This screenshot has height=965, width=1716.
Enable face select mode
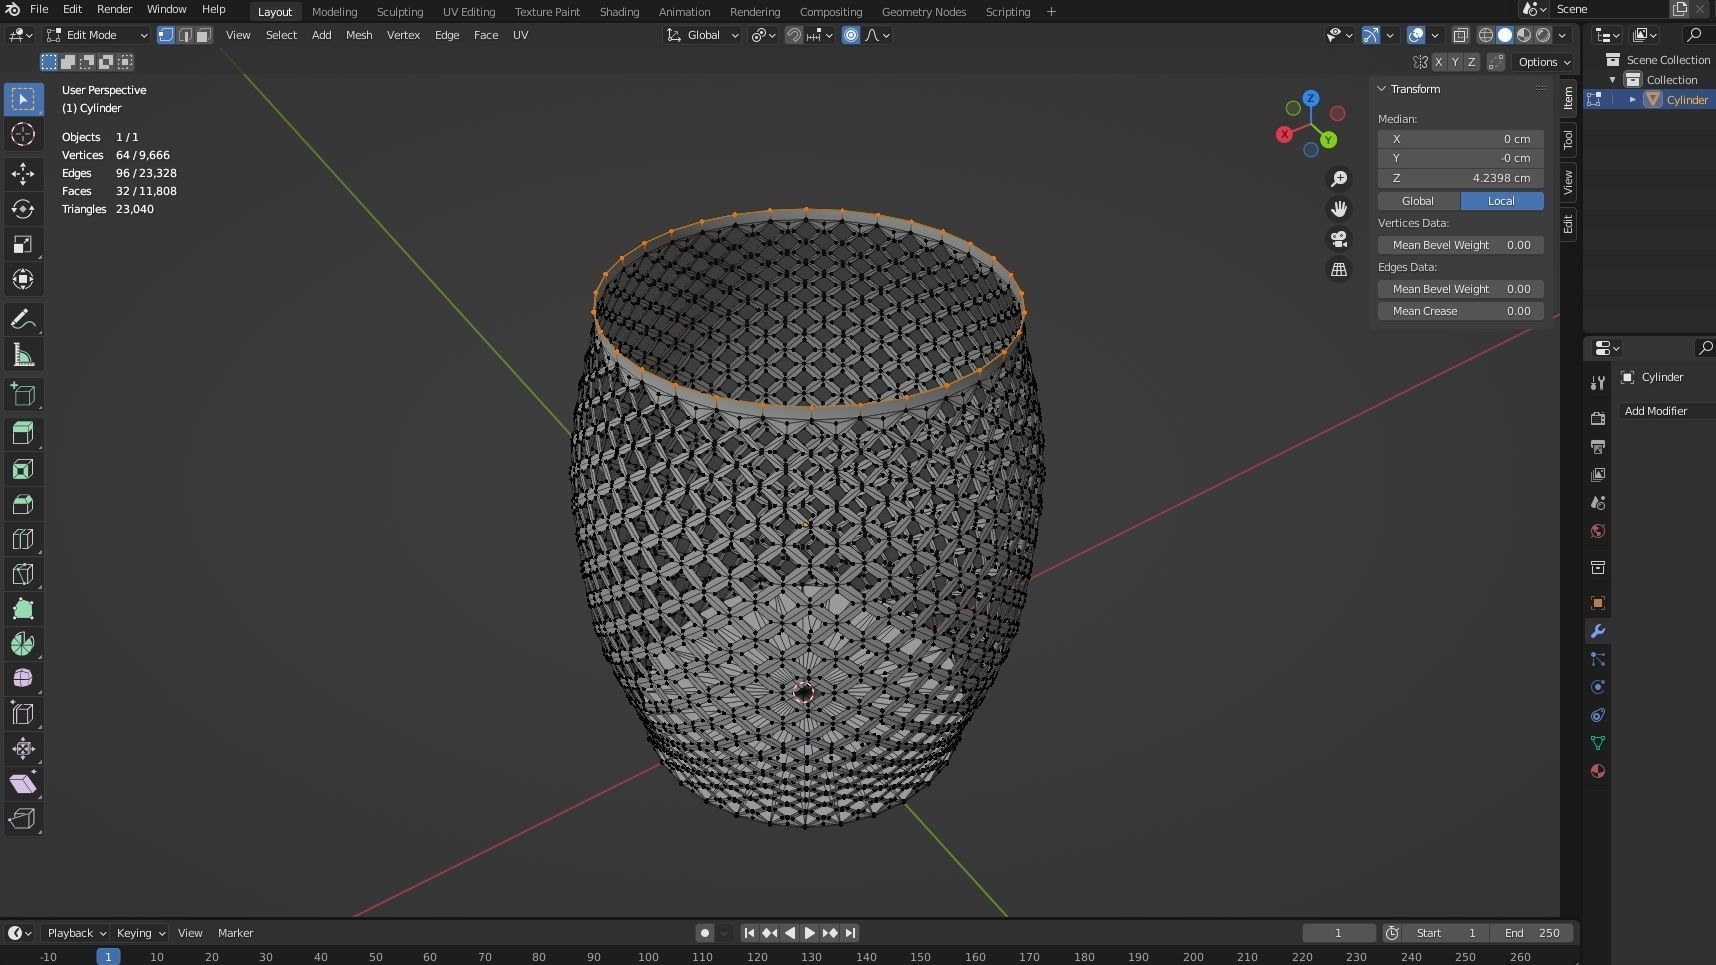[x=204, y=35]
